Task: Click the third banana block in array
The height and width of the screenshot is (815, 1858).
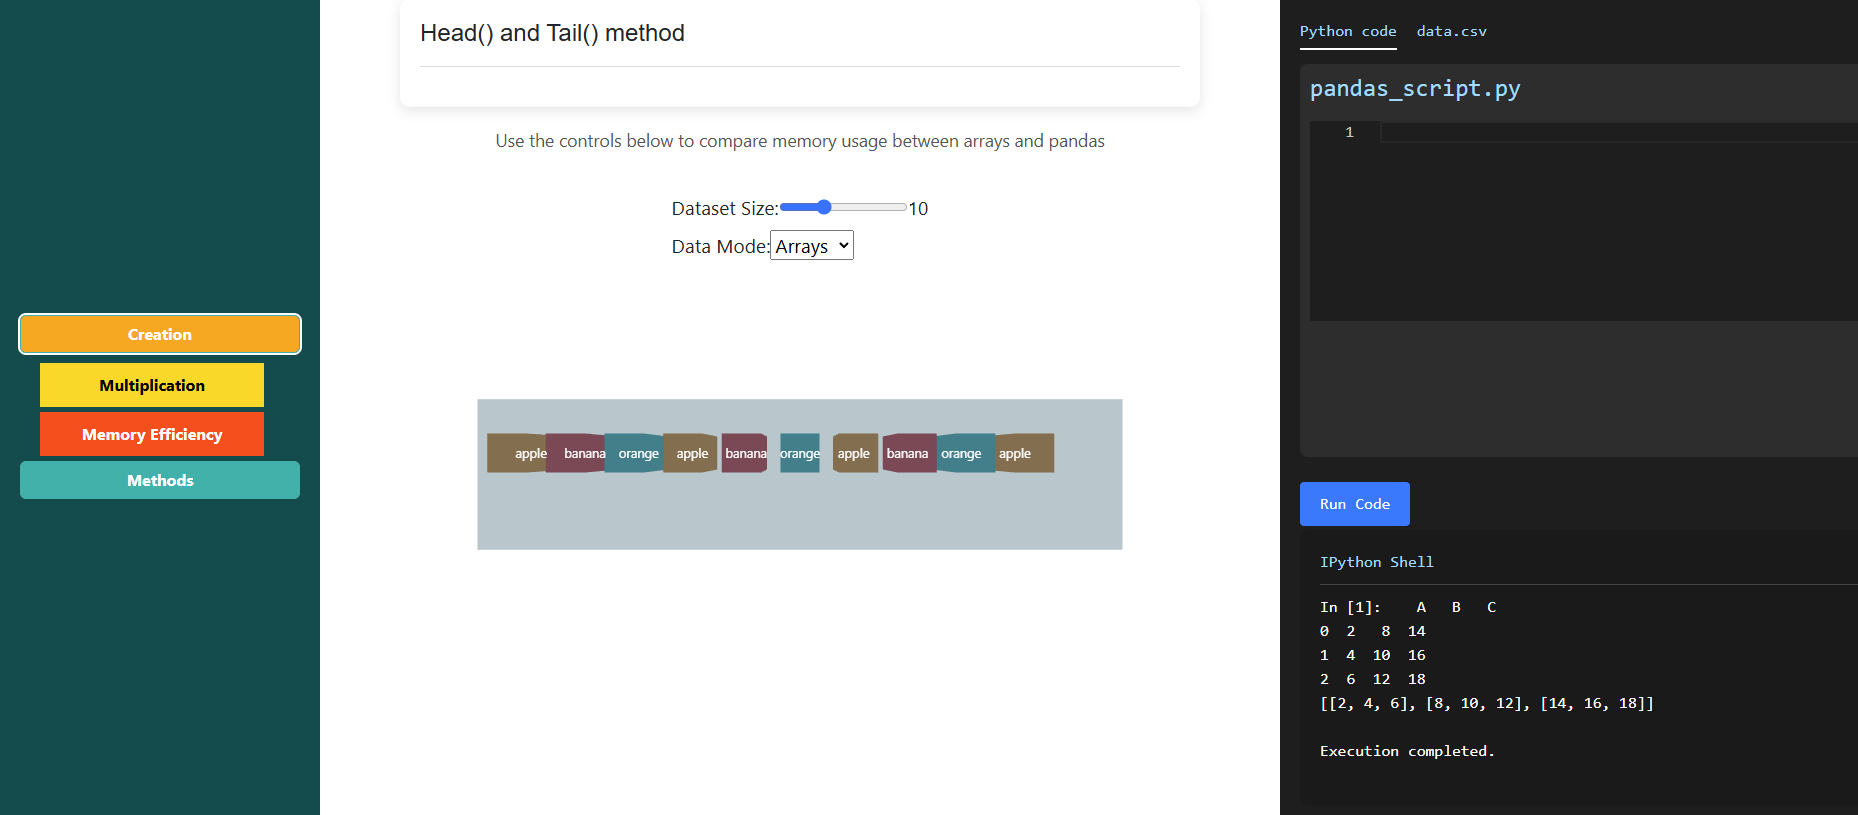Action: 908,453
